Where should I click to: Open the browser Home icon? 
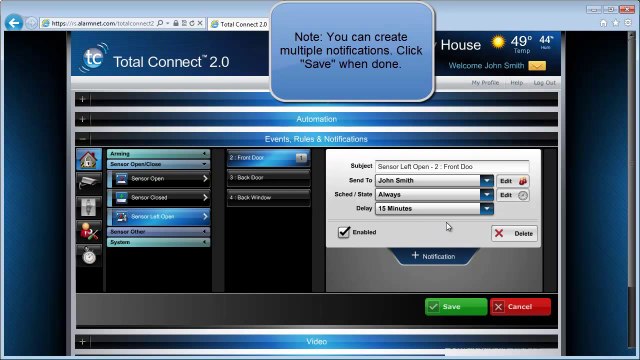point(603,23)
